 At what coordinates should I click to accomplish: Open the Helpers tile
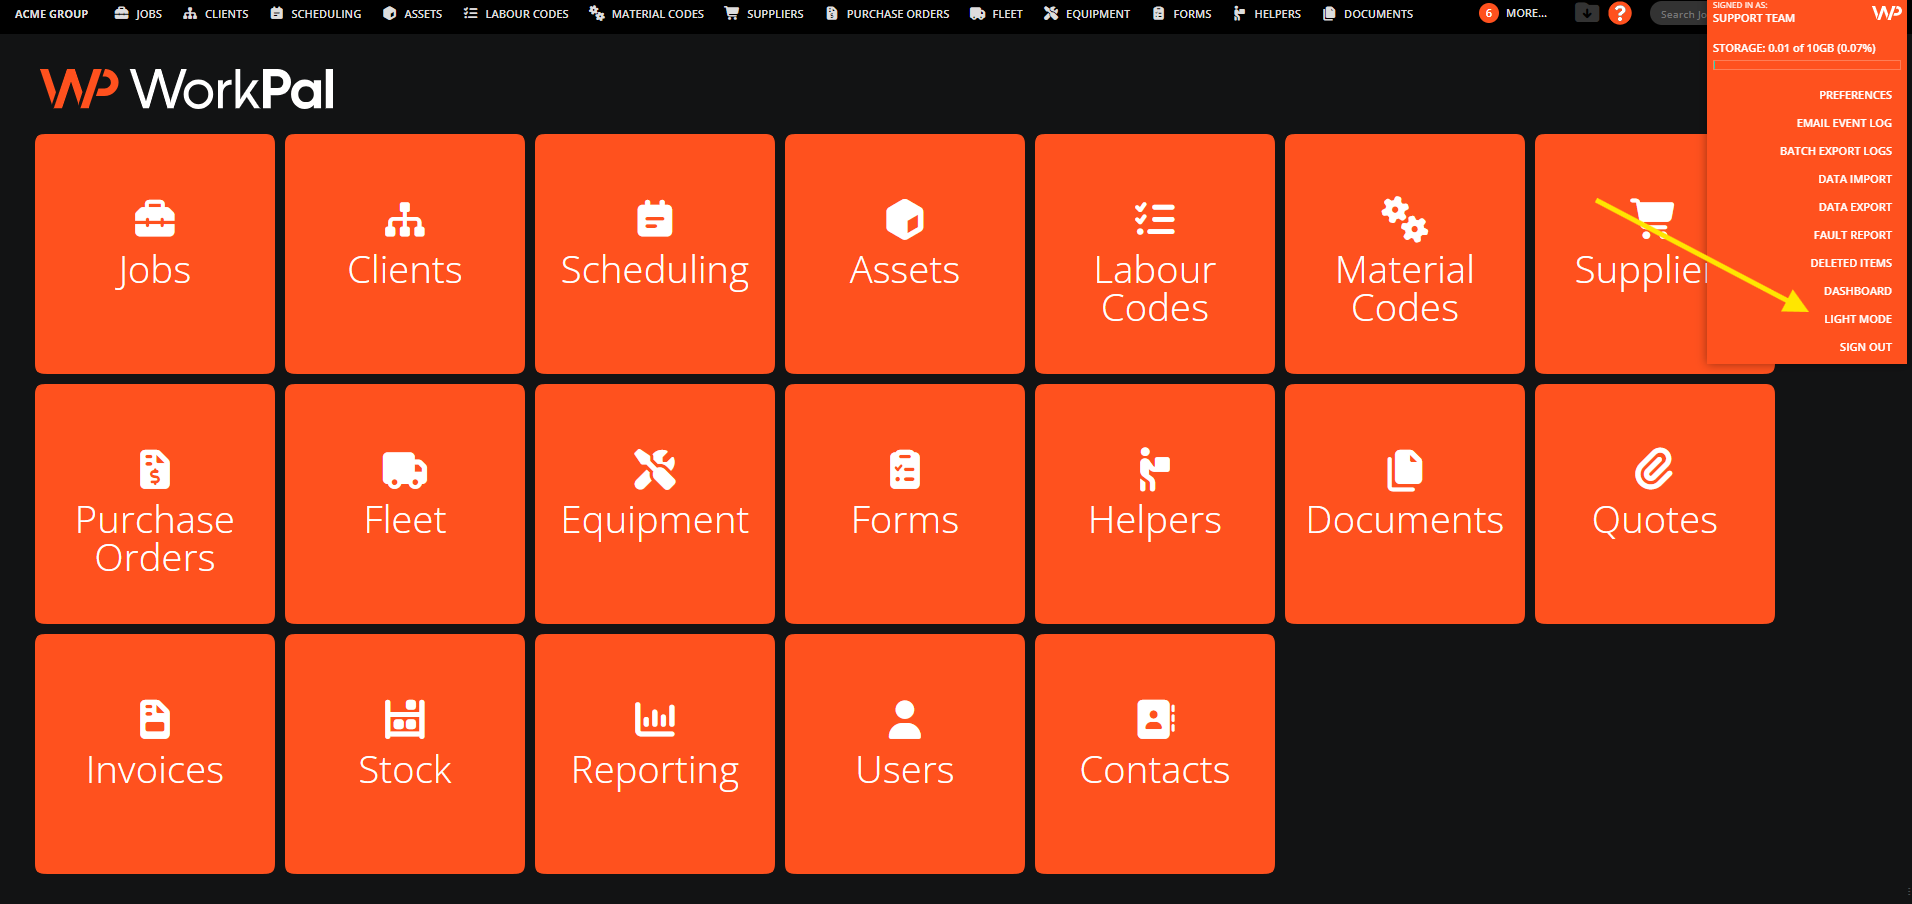tap(1155, 504)
